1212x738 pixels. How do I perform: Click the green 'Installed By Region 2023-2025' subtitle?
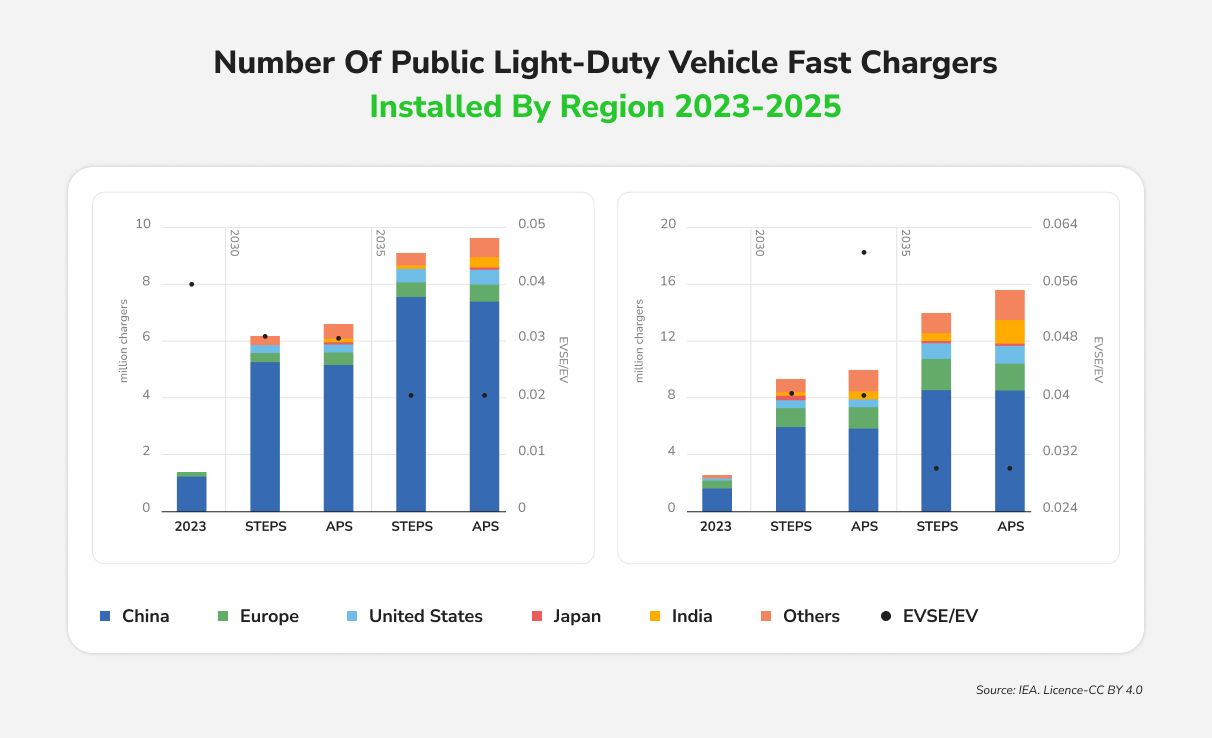(605, 106)
